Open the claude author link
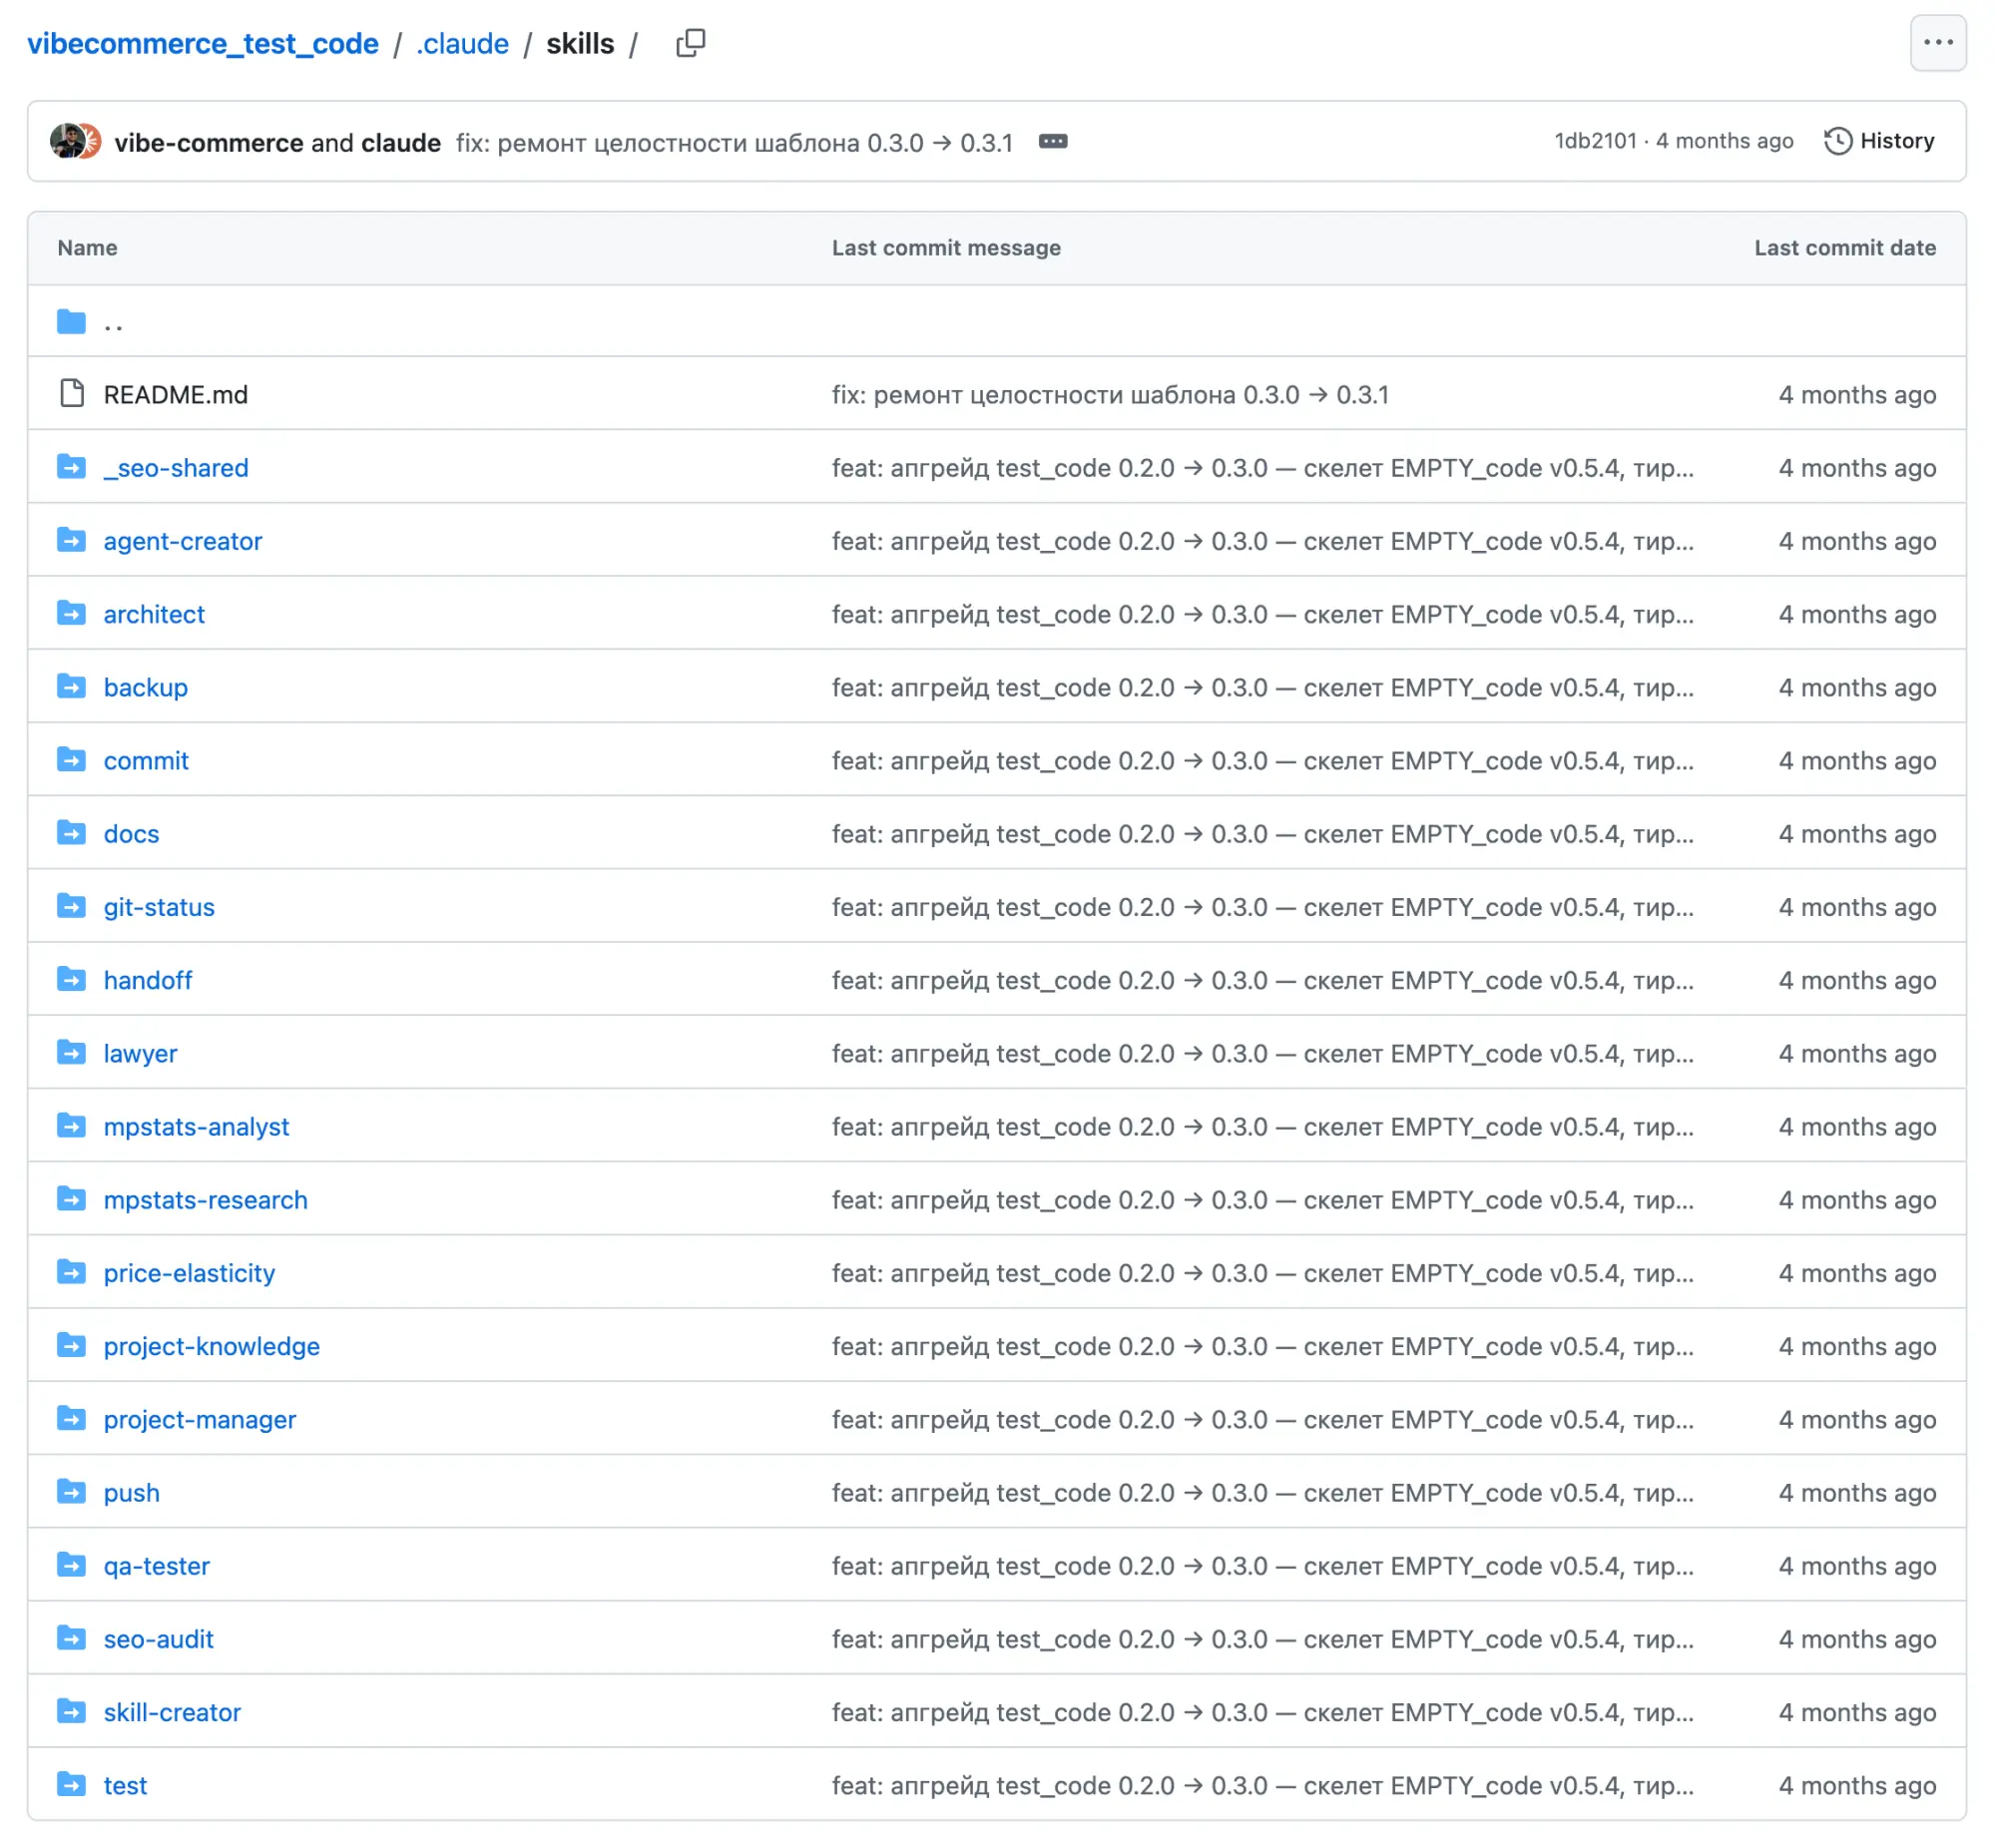The image size is (1996, 1848). (x=400, y=142)
